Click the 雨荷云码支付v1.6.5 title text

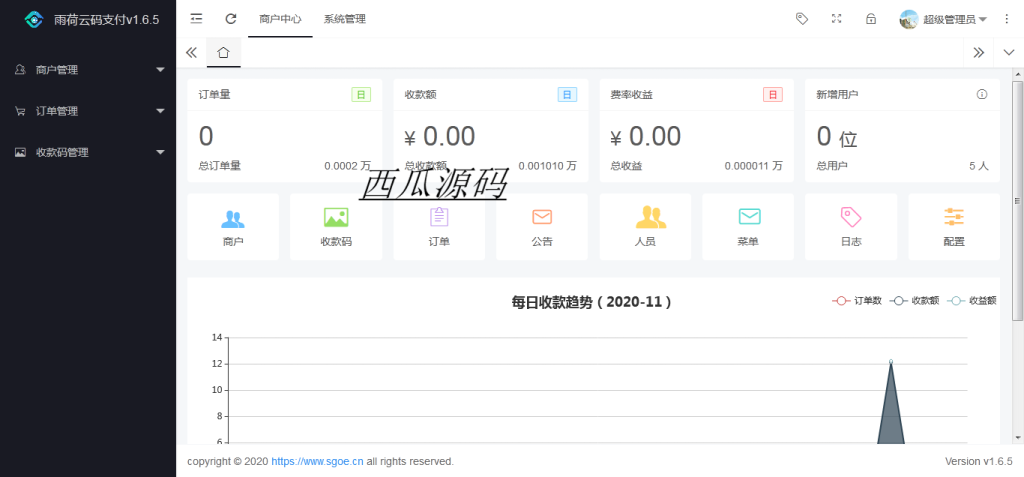click(106, 20)
